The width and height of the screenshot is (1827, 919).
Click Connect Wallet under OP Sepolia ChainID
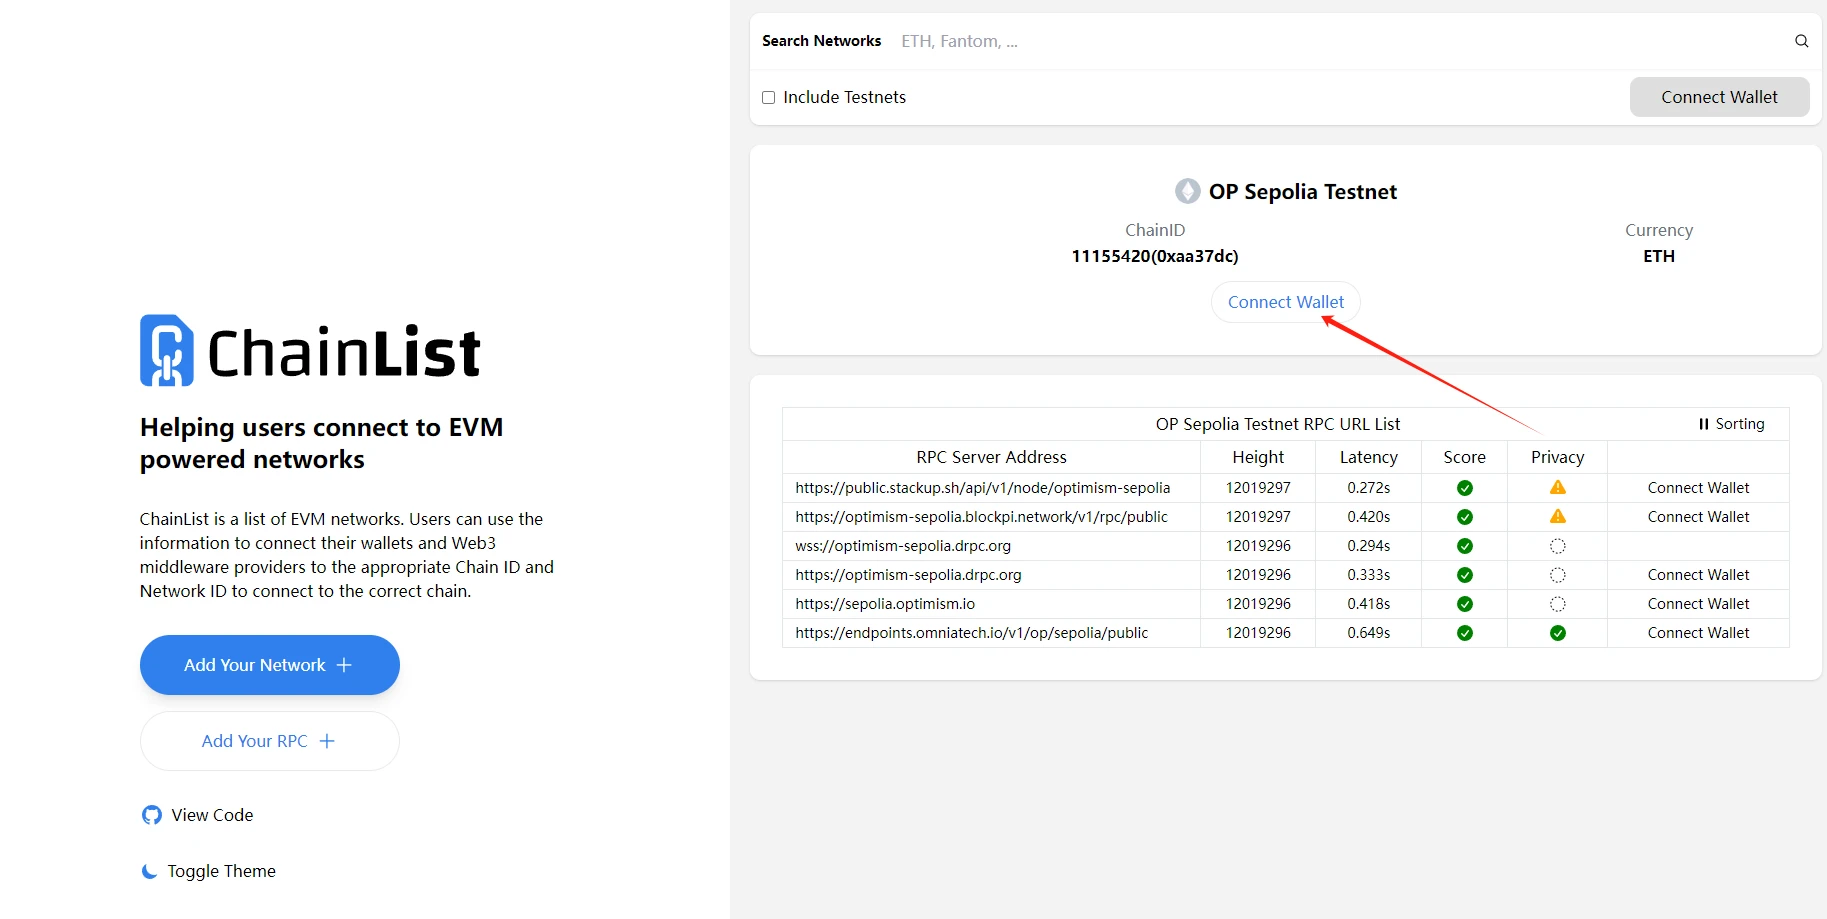pos(1285,302)
